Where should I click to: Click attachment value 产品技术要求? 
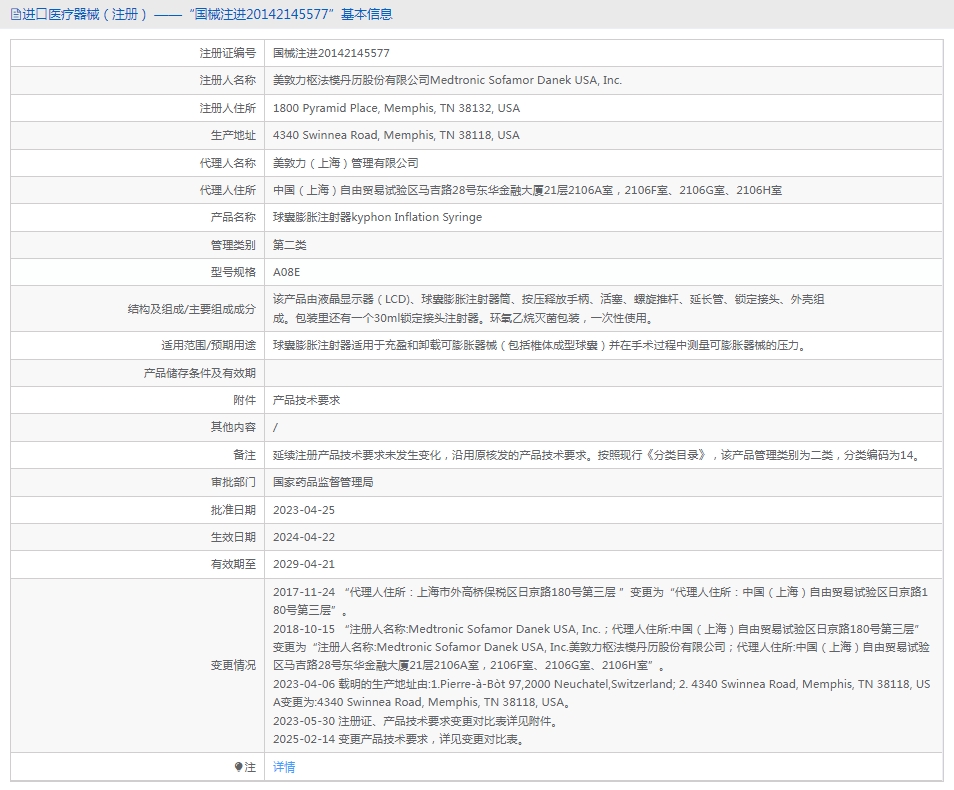(306, 400)
